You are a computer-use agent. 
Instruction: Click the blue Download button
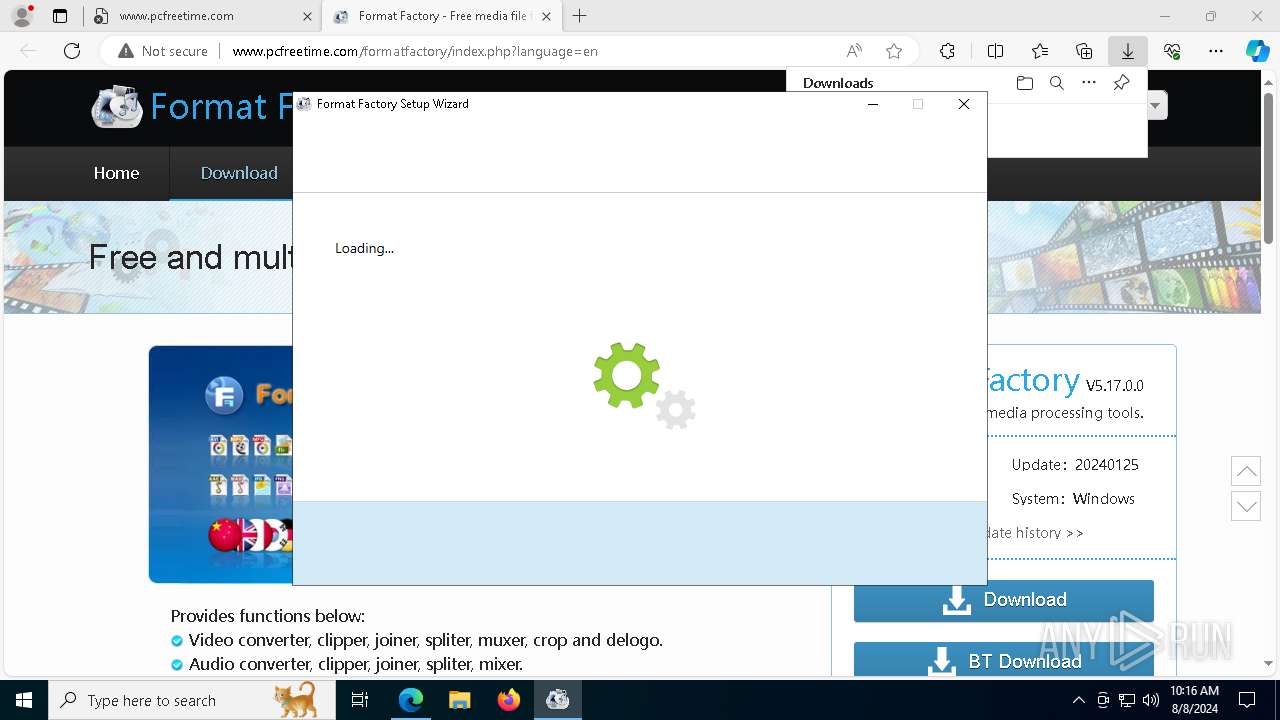click(1004, 600)
